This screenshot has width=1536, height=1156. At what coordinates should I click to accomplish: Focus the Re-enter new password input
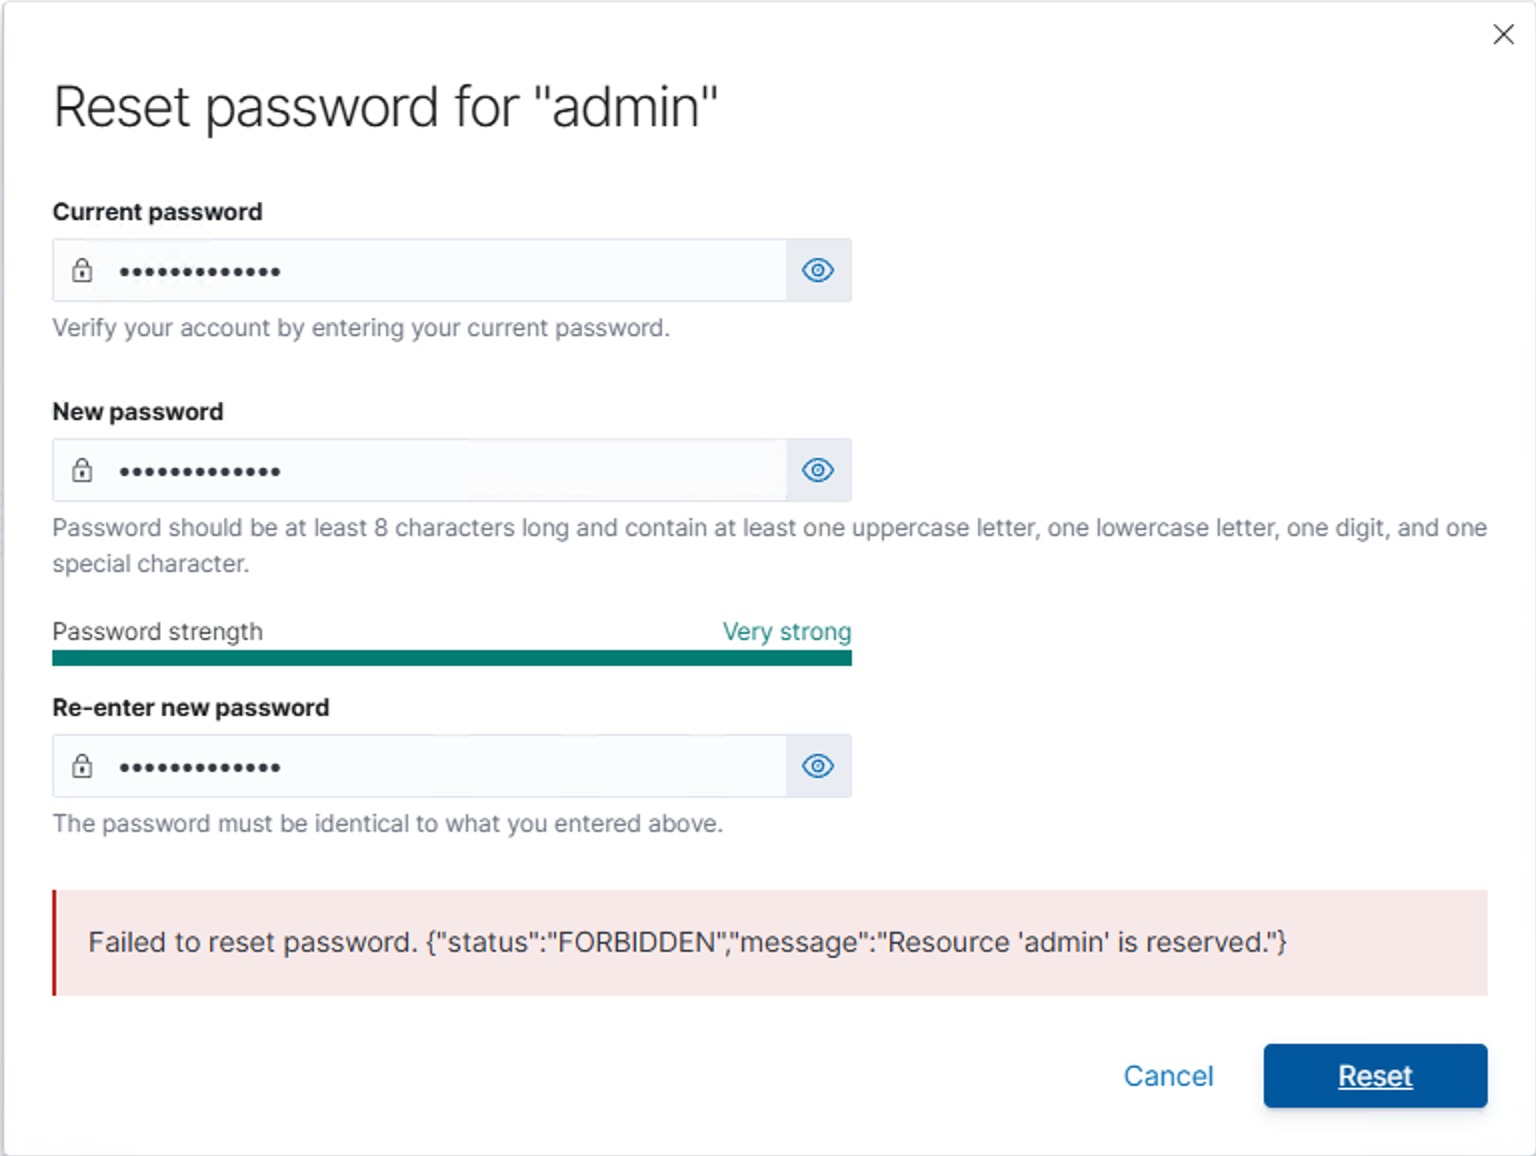(420, 766)
